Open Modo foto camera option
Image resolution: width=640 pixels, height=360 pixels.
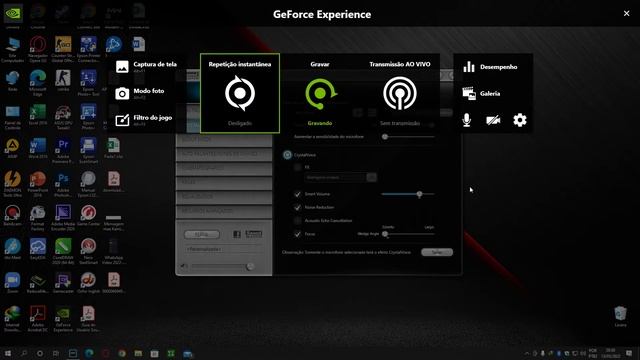click(140, 93)
